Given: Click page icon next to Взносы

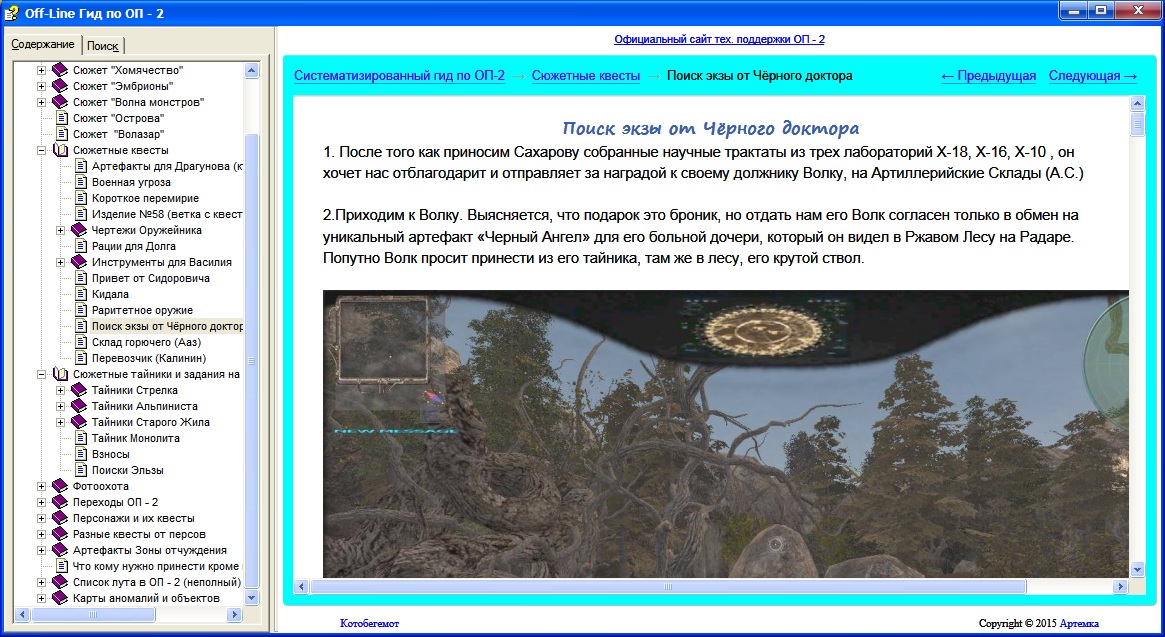Looking at the screenshot, I should click(82, 453).
